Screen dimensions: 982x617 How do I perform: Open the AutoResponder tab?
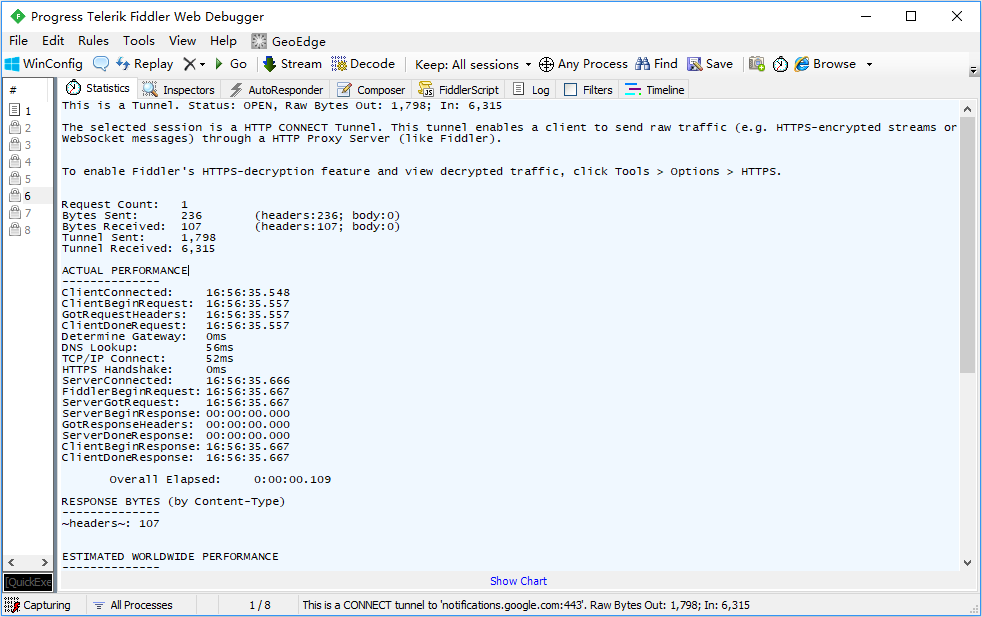click(276, 90)
